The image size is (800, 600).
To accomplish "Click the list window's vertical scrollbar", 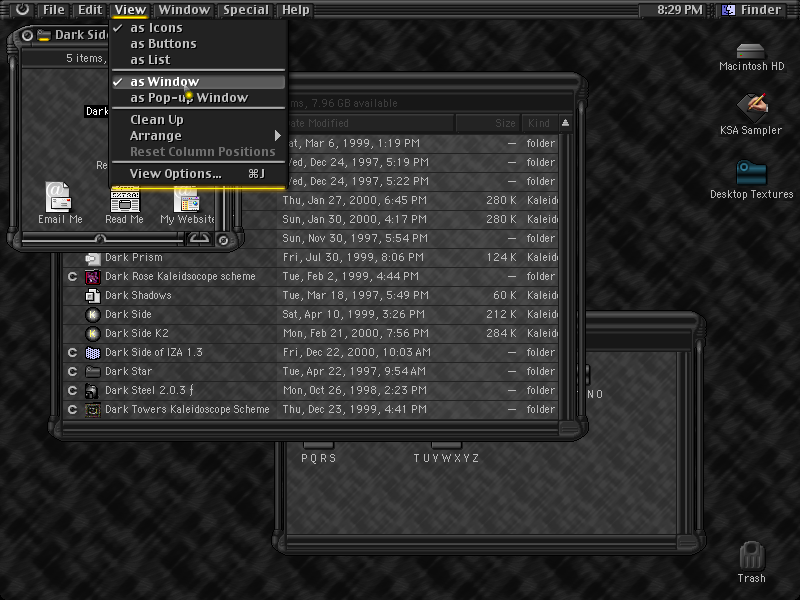I will point(565,276).
